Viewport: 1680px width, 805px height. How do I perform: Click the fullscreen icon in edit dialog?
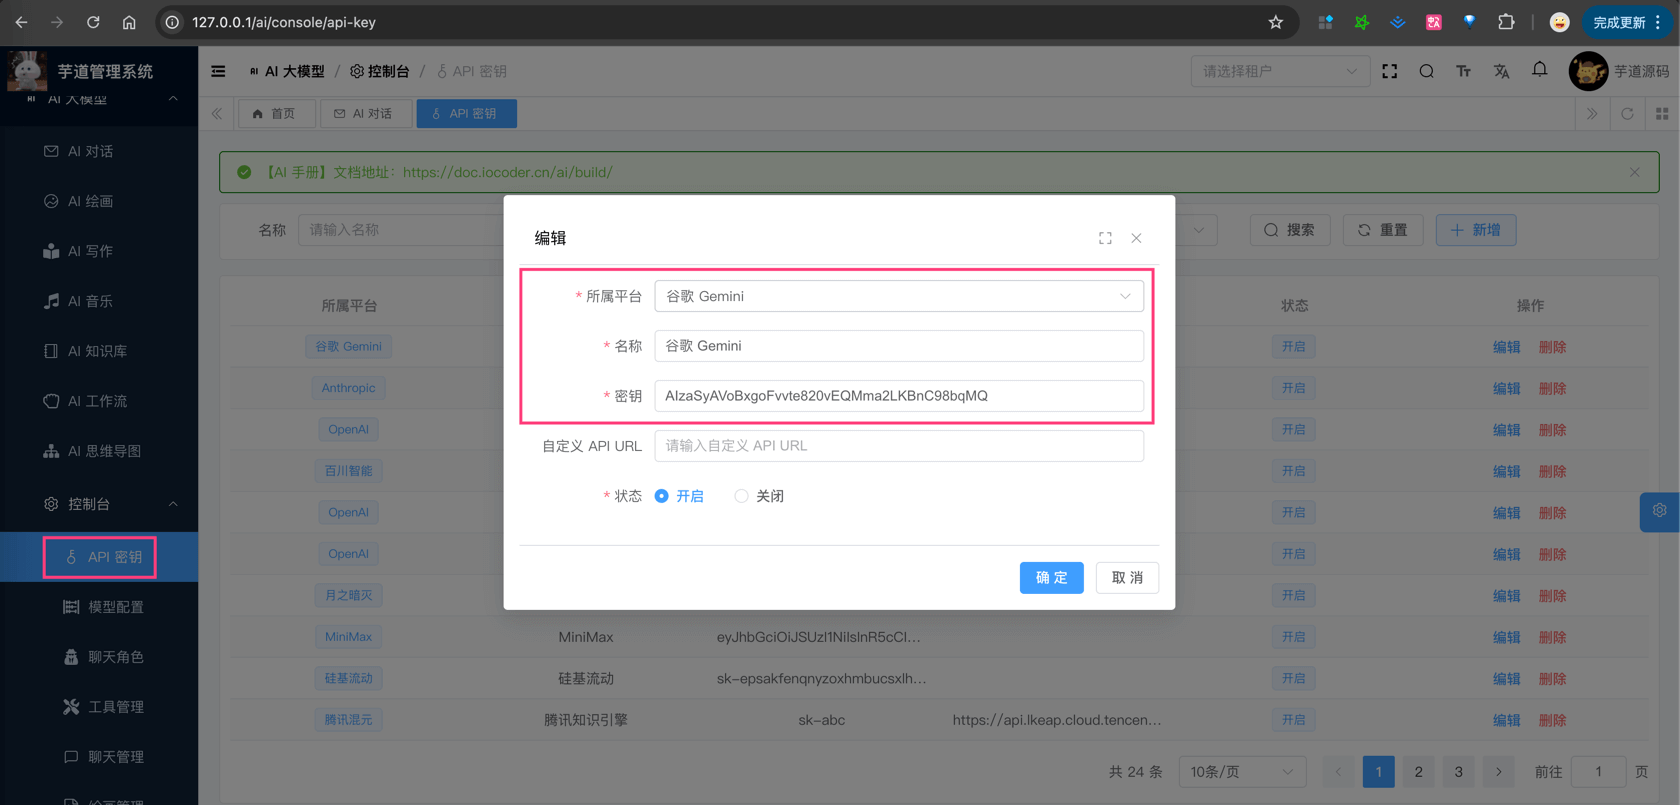pyautogui.click(x=1105, y=238)
